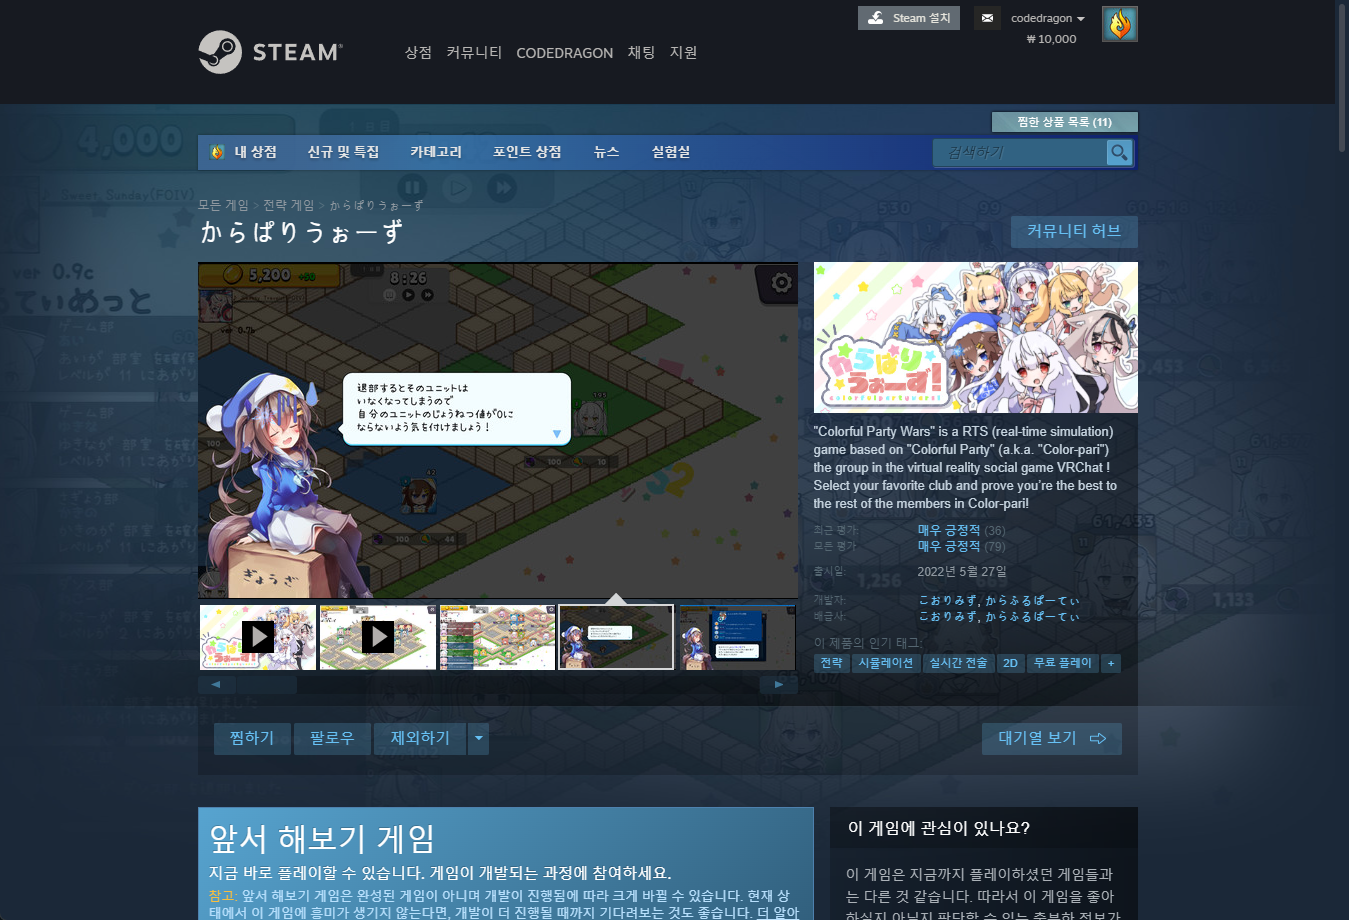Open the 카테고리 tab
This screenshot has width=1349, height=920.
(436, 152)
